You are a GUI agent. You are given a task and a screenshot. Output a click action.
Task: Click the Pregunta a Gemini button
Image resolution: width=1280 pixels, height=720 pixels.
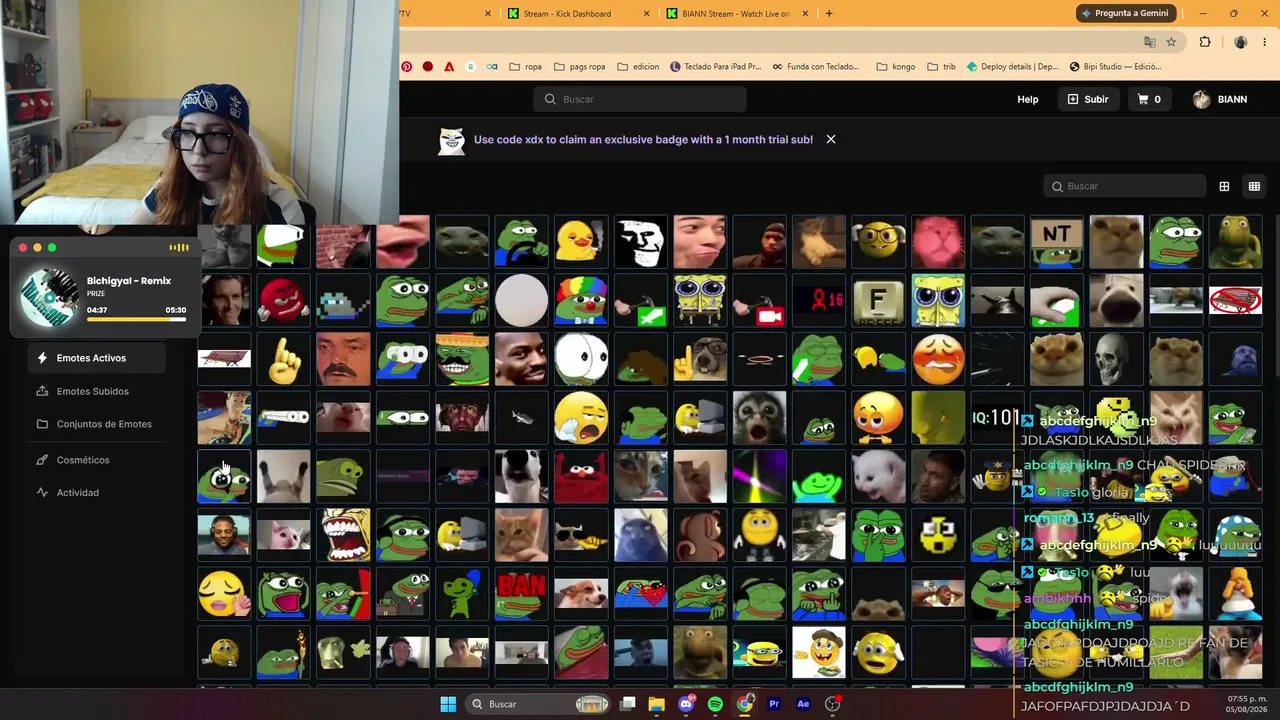click(1125, 13)
